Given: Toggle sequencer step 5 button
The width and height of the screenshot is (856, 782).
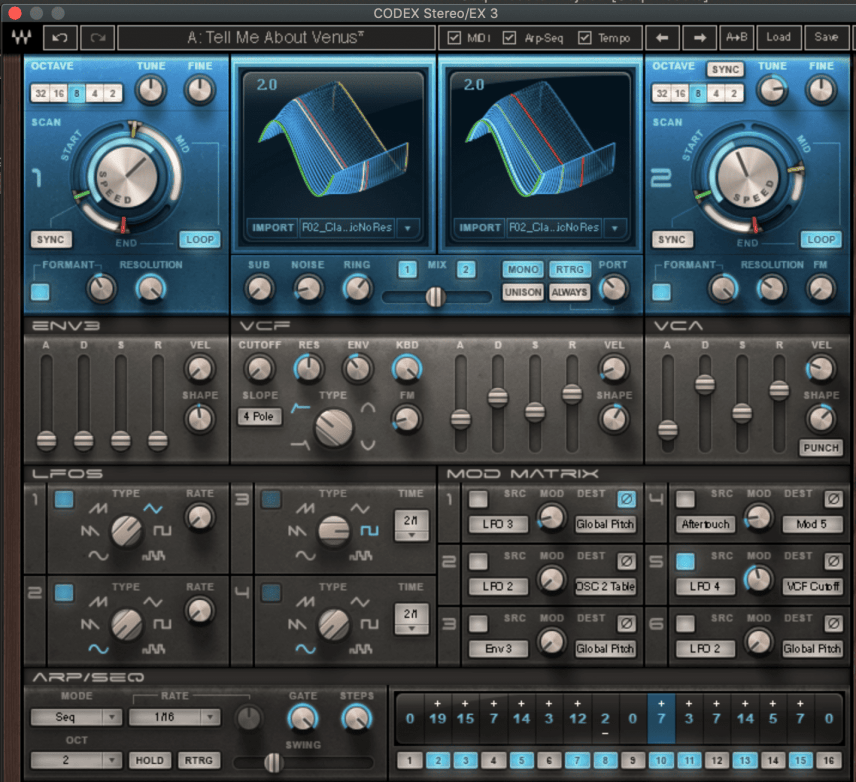Looking at the screenshot, I should coord(521,760).
